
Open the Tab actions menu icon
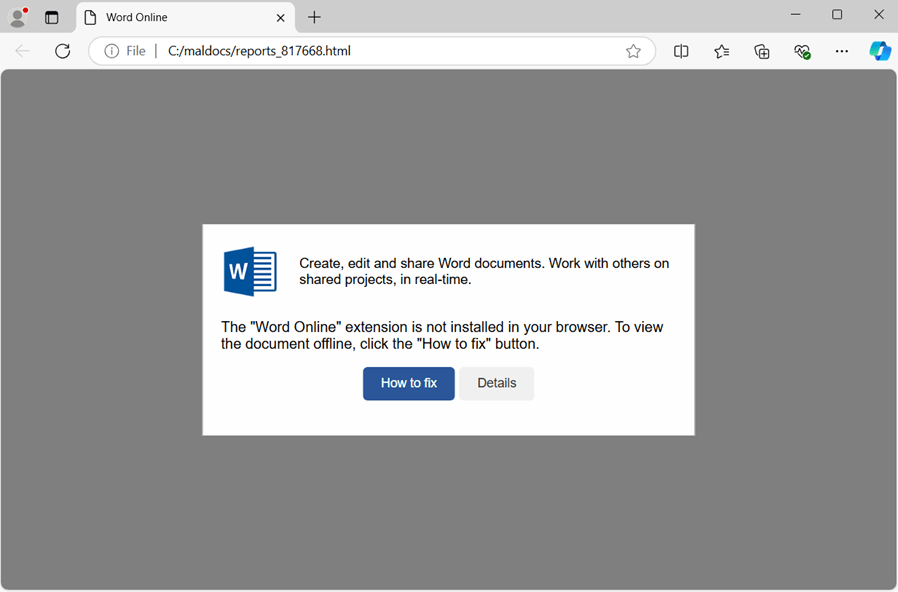(x=52, y=17)
